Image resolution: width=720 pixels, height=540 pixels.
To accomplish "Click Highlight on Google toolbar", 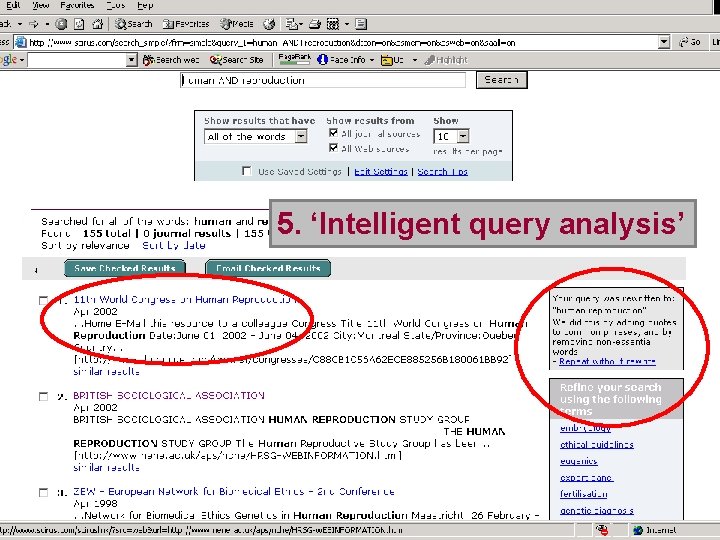I will [x=446, y=60].
